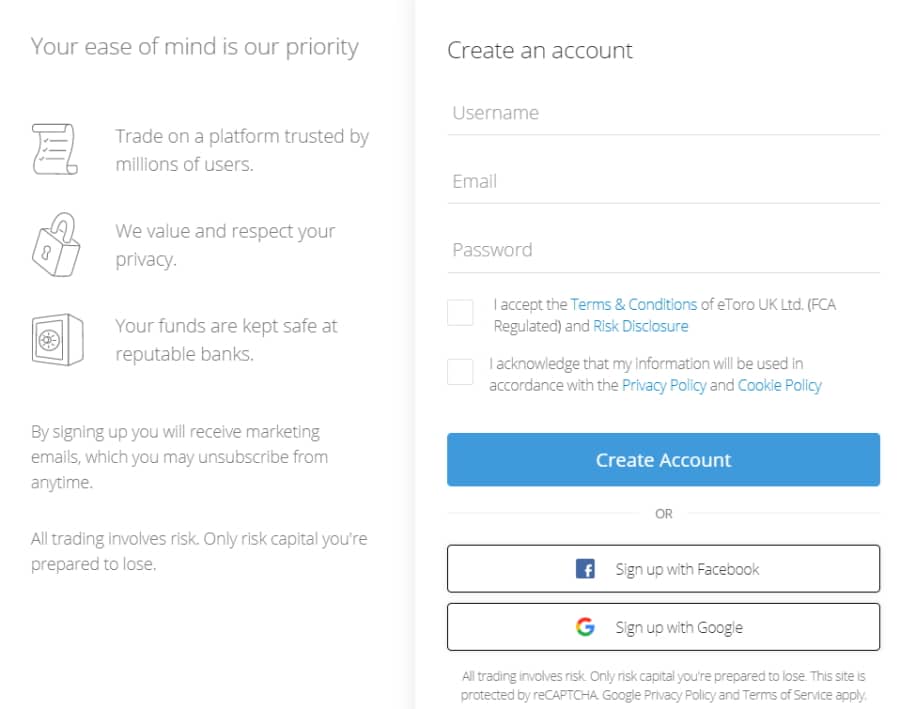The image size is (900, 709).
Task: Open the Risk Disclosure link
Action: click(641, 326)
